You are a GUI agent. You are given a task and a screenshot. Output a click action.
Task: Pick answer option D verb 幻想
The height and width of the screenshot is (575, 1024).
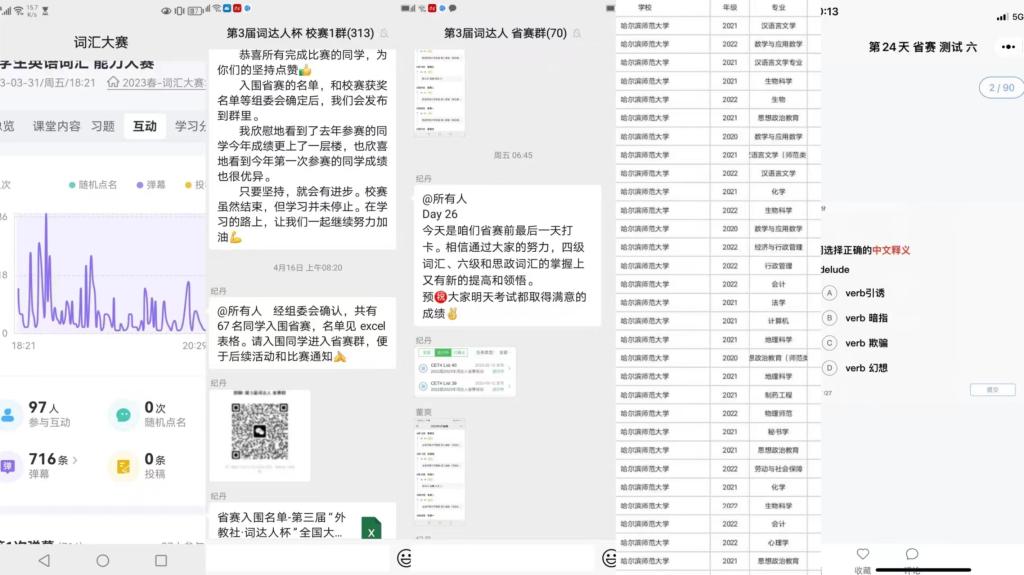tap(829, 368)
